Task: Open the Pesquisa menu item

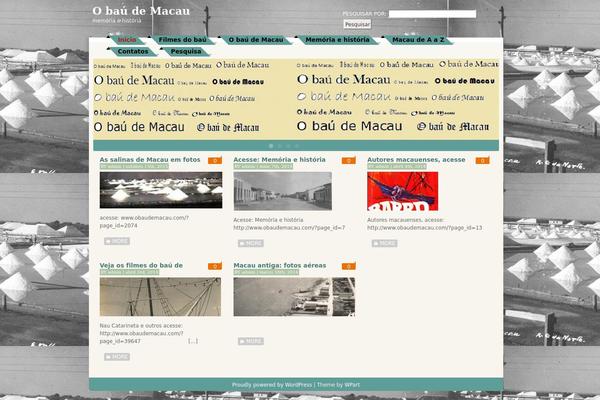Action: [x=186, y=51]
